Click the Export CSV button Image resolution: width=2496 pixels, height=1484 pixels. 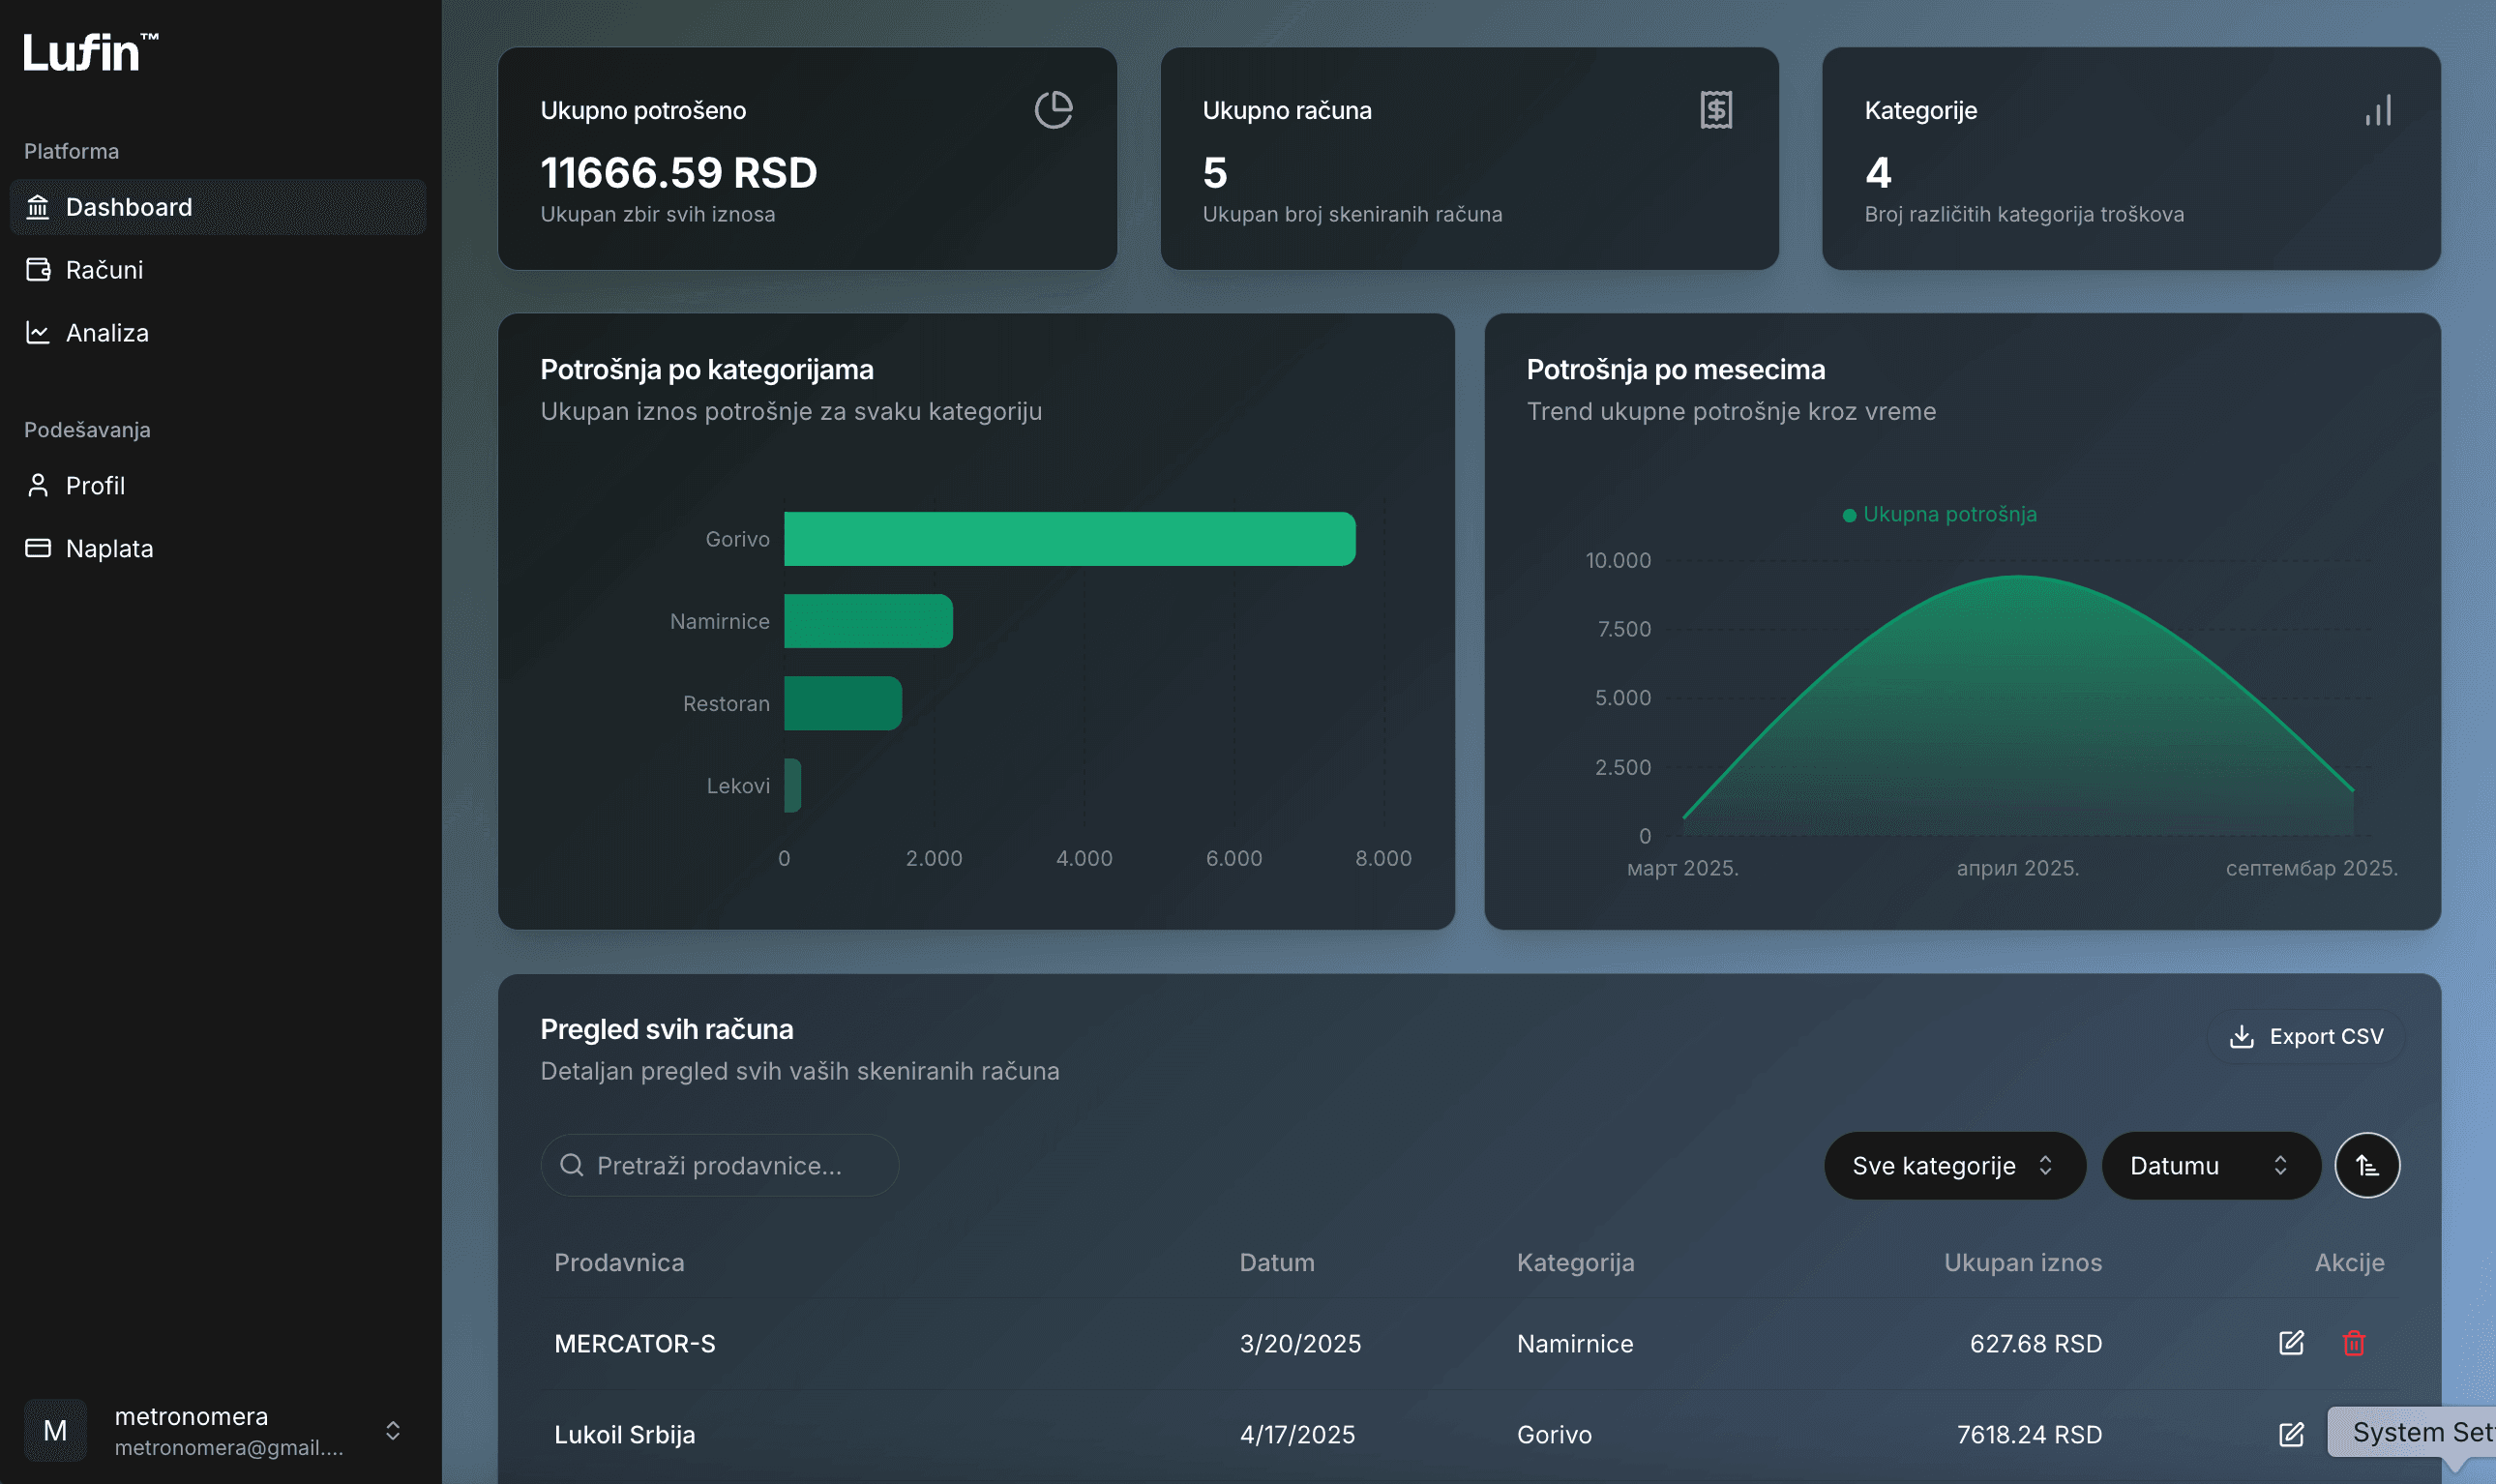2305,1036
